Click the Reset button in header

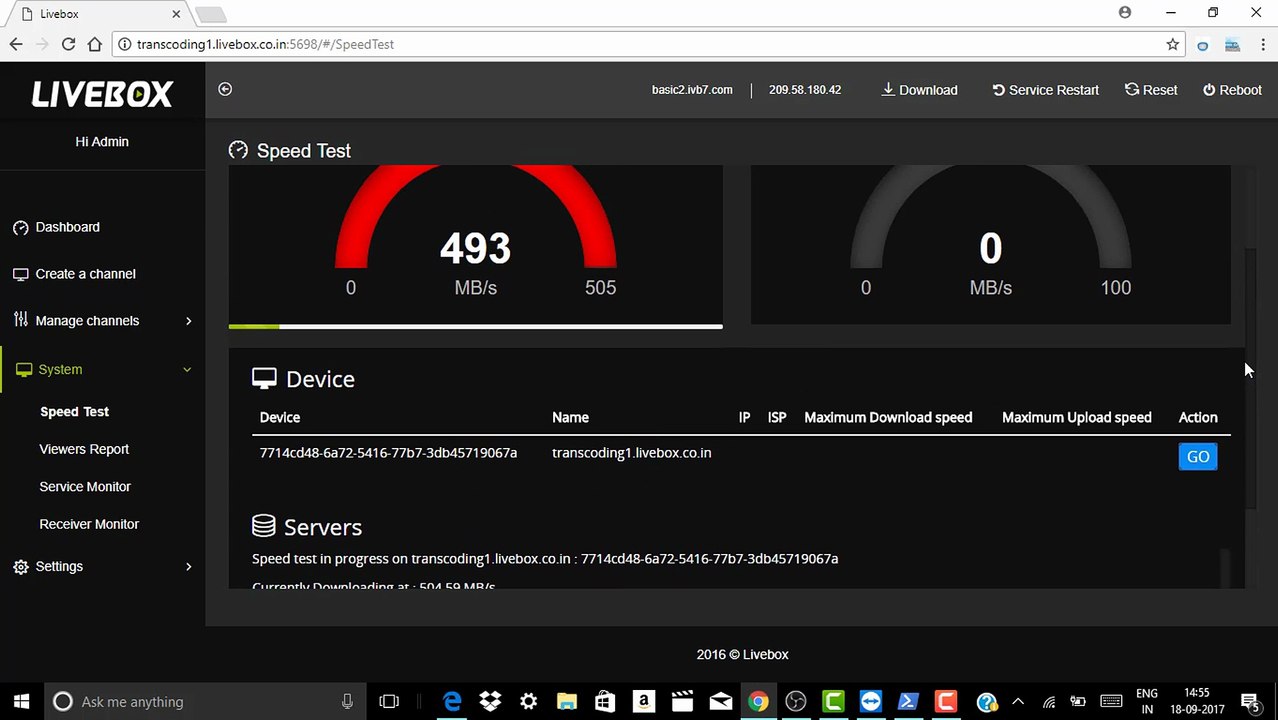click(x=1151, y=90)
